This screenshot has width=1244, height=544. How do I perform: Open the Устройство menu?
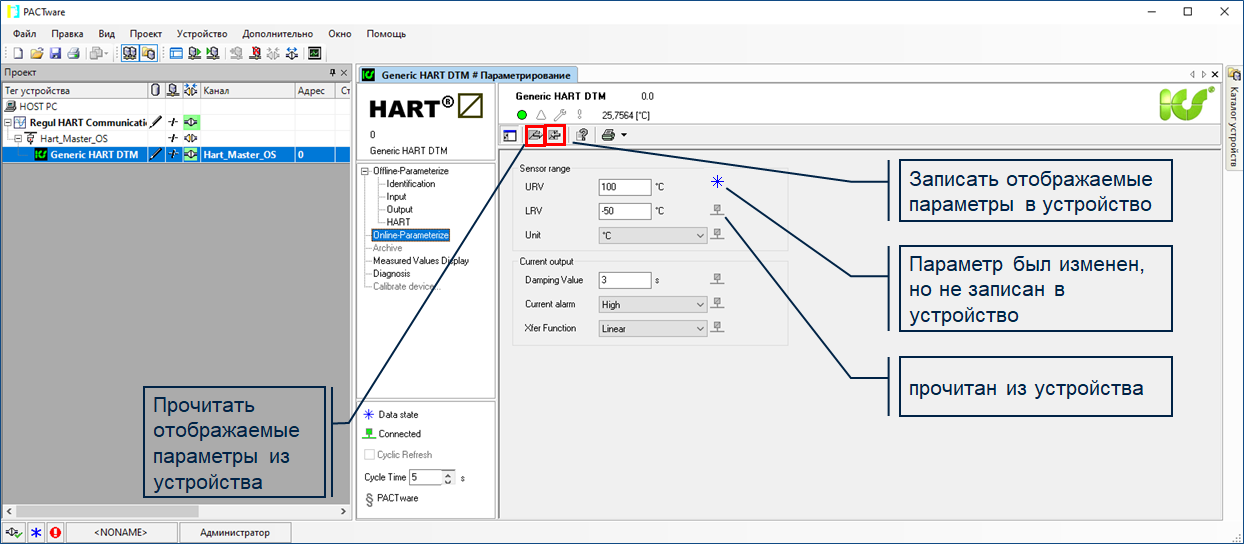click(201, 33)
